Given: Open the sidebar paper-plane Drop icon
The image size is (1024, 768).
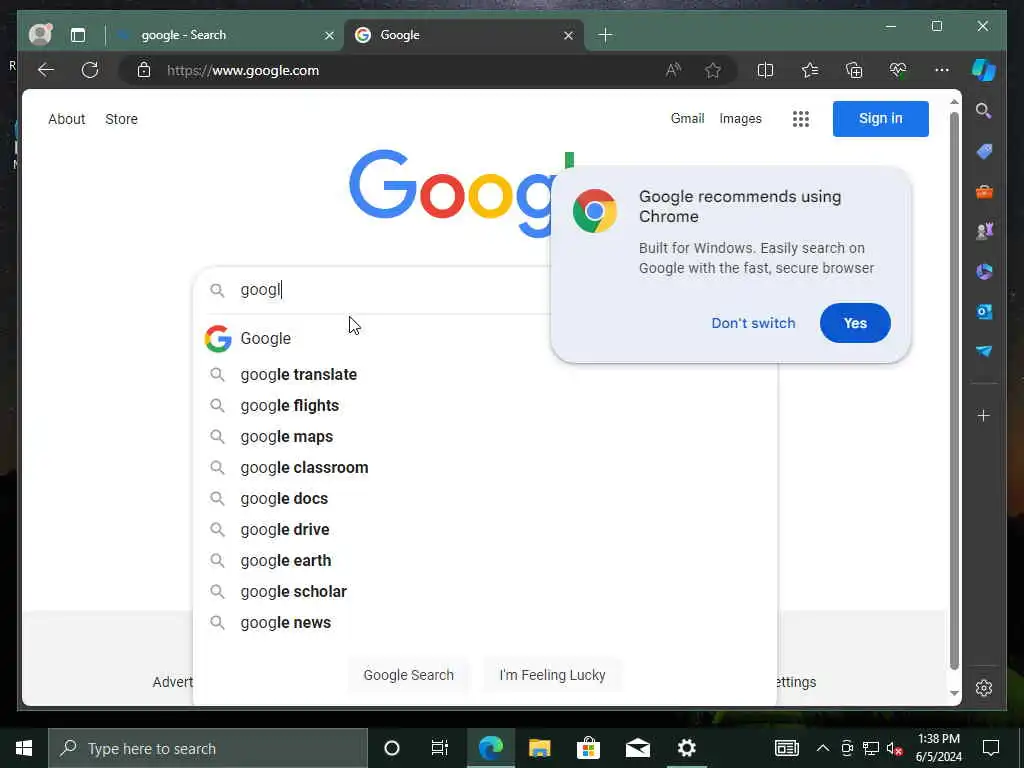Looking at the screenshot, I should [984, 351].
